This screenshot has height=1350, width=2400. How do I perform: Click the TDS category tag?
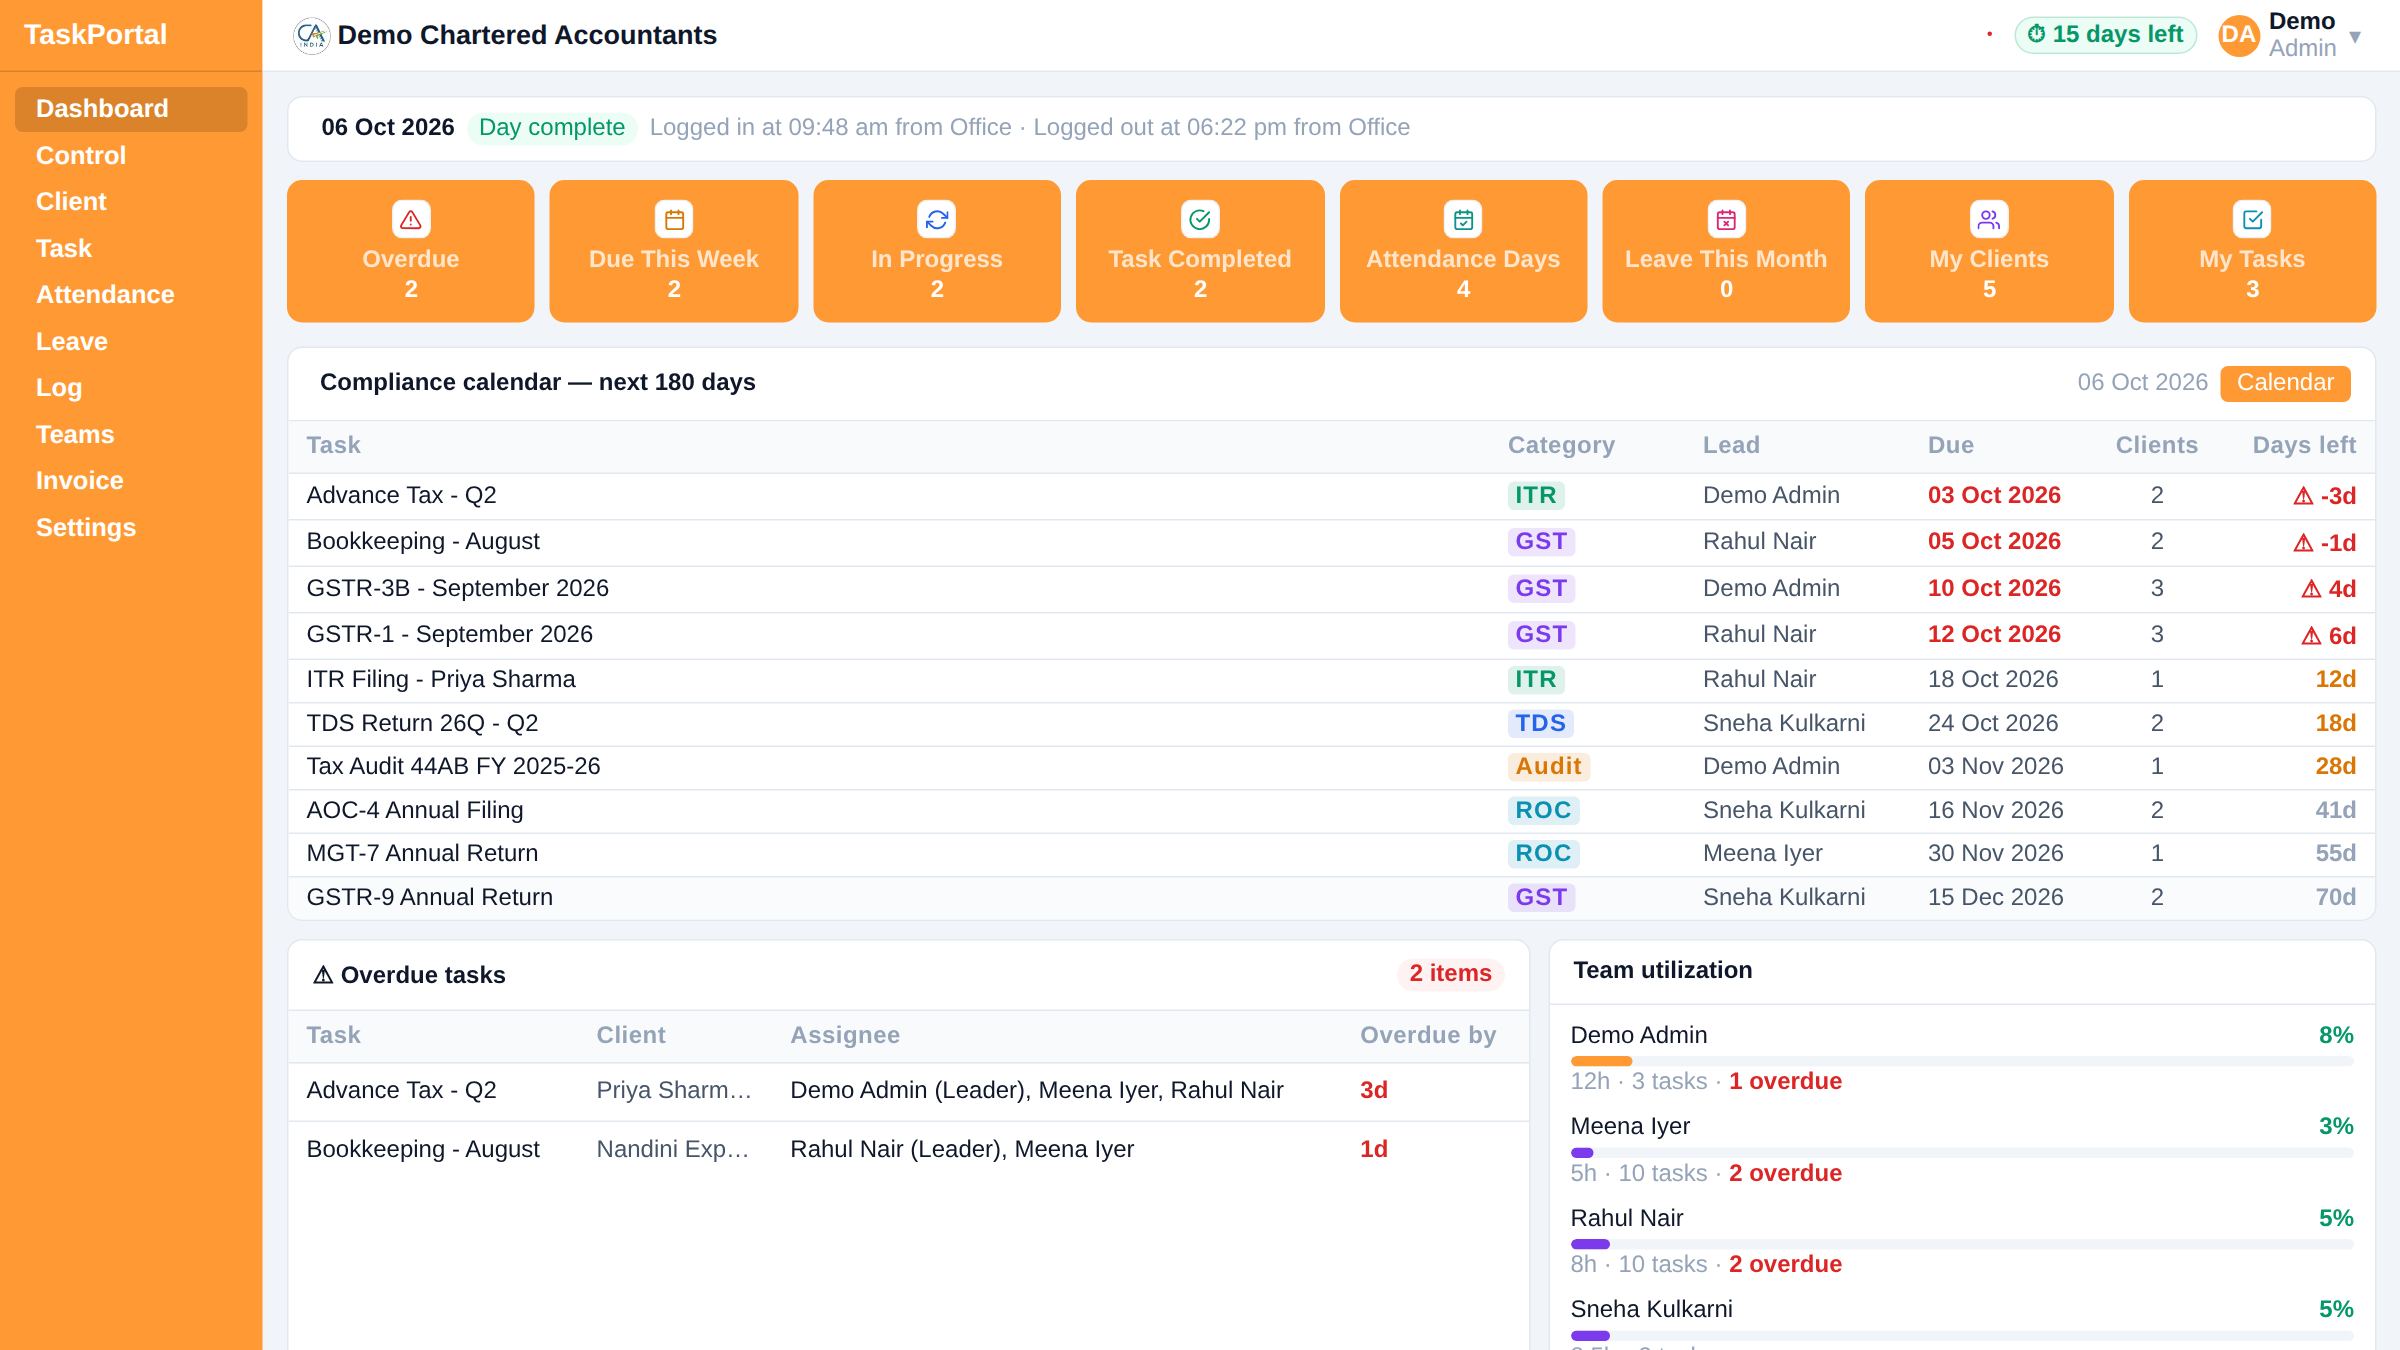(x=1540, y=724)
